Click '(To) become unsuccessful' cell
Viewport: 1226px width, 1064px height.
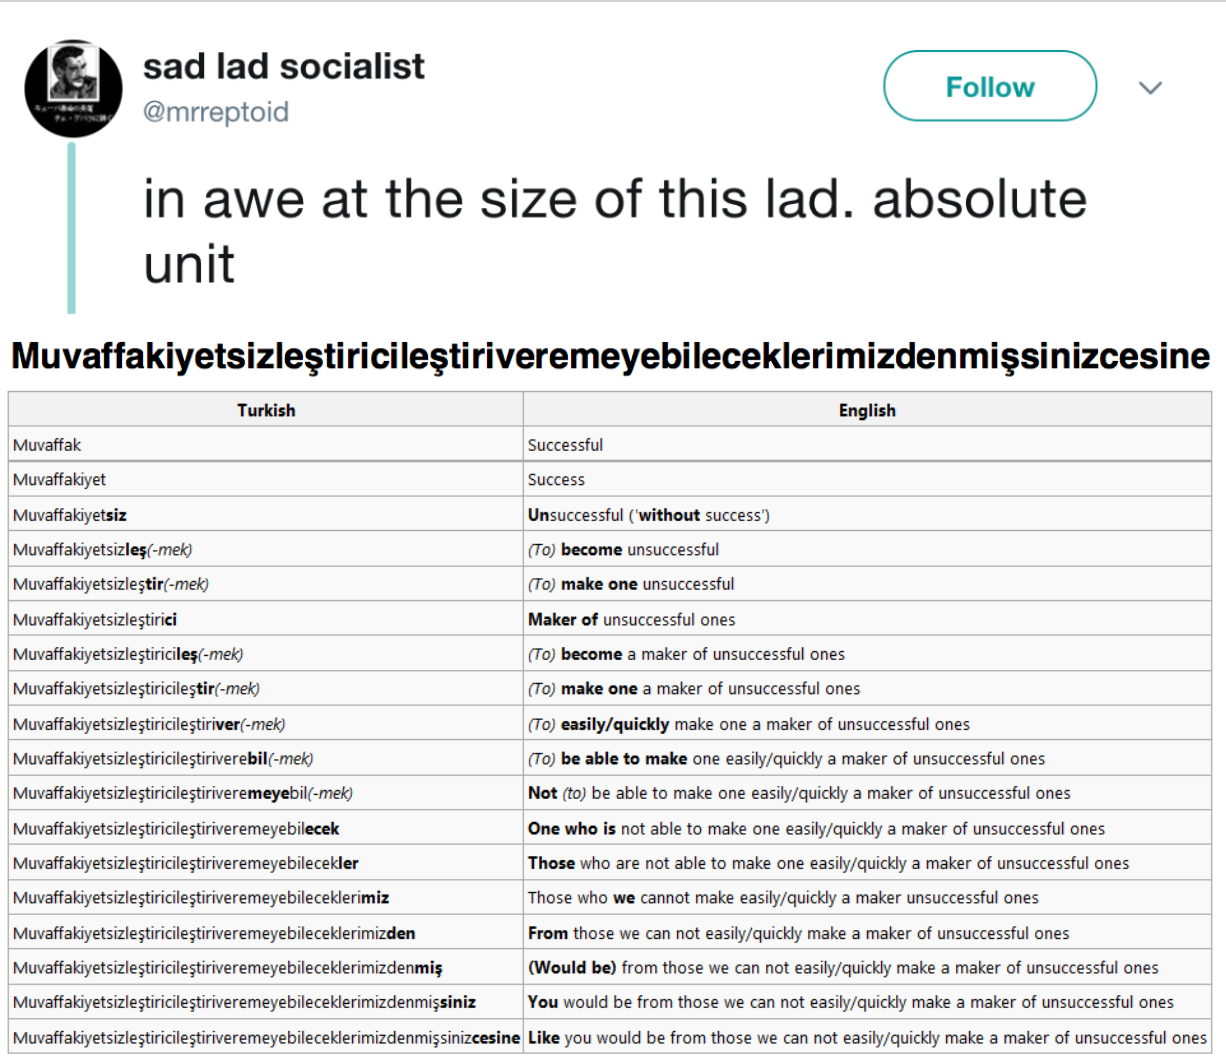point(867,550)
